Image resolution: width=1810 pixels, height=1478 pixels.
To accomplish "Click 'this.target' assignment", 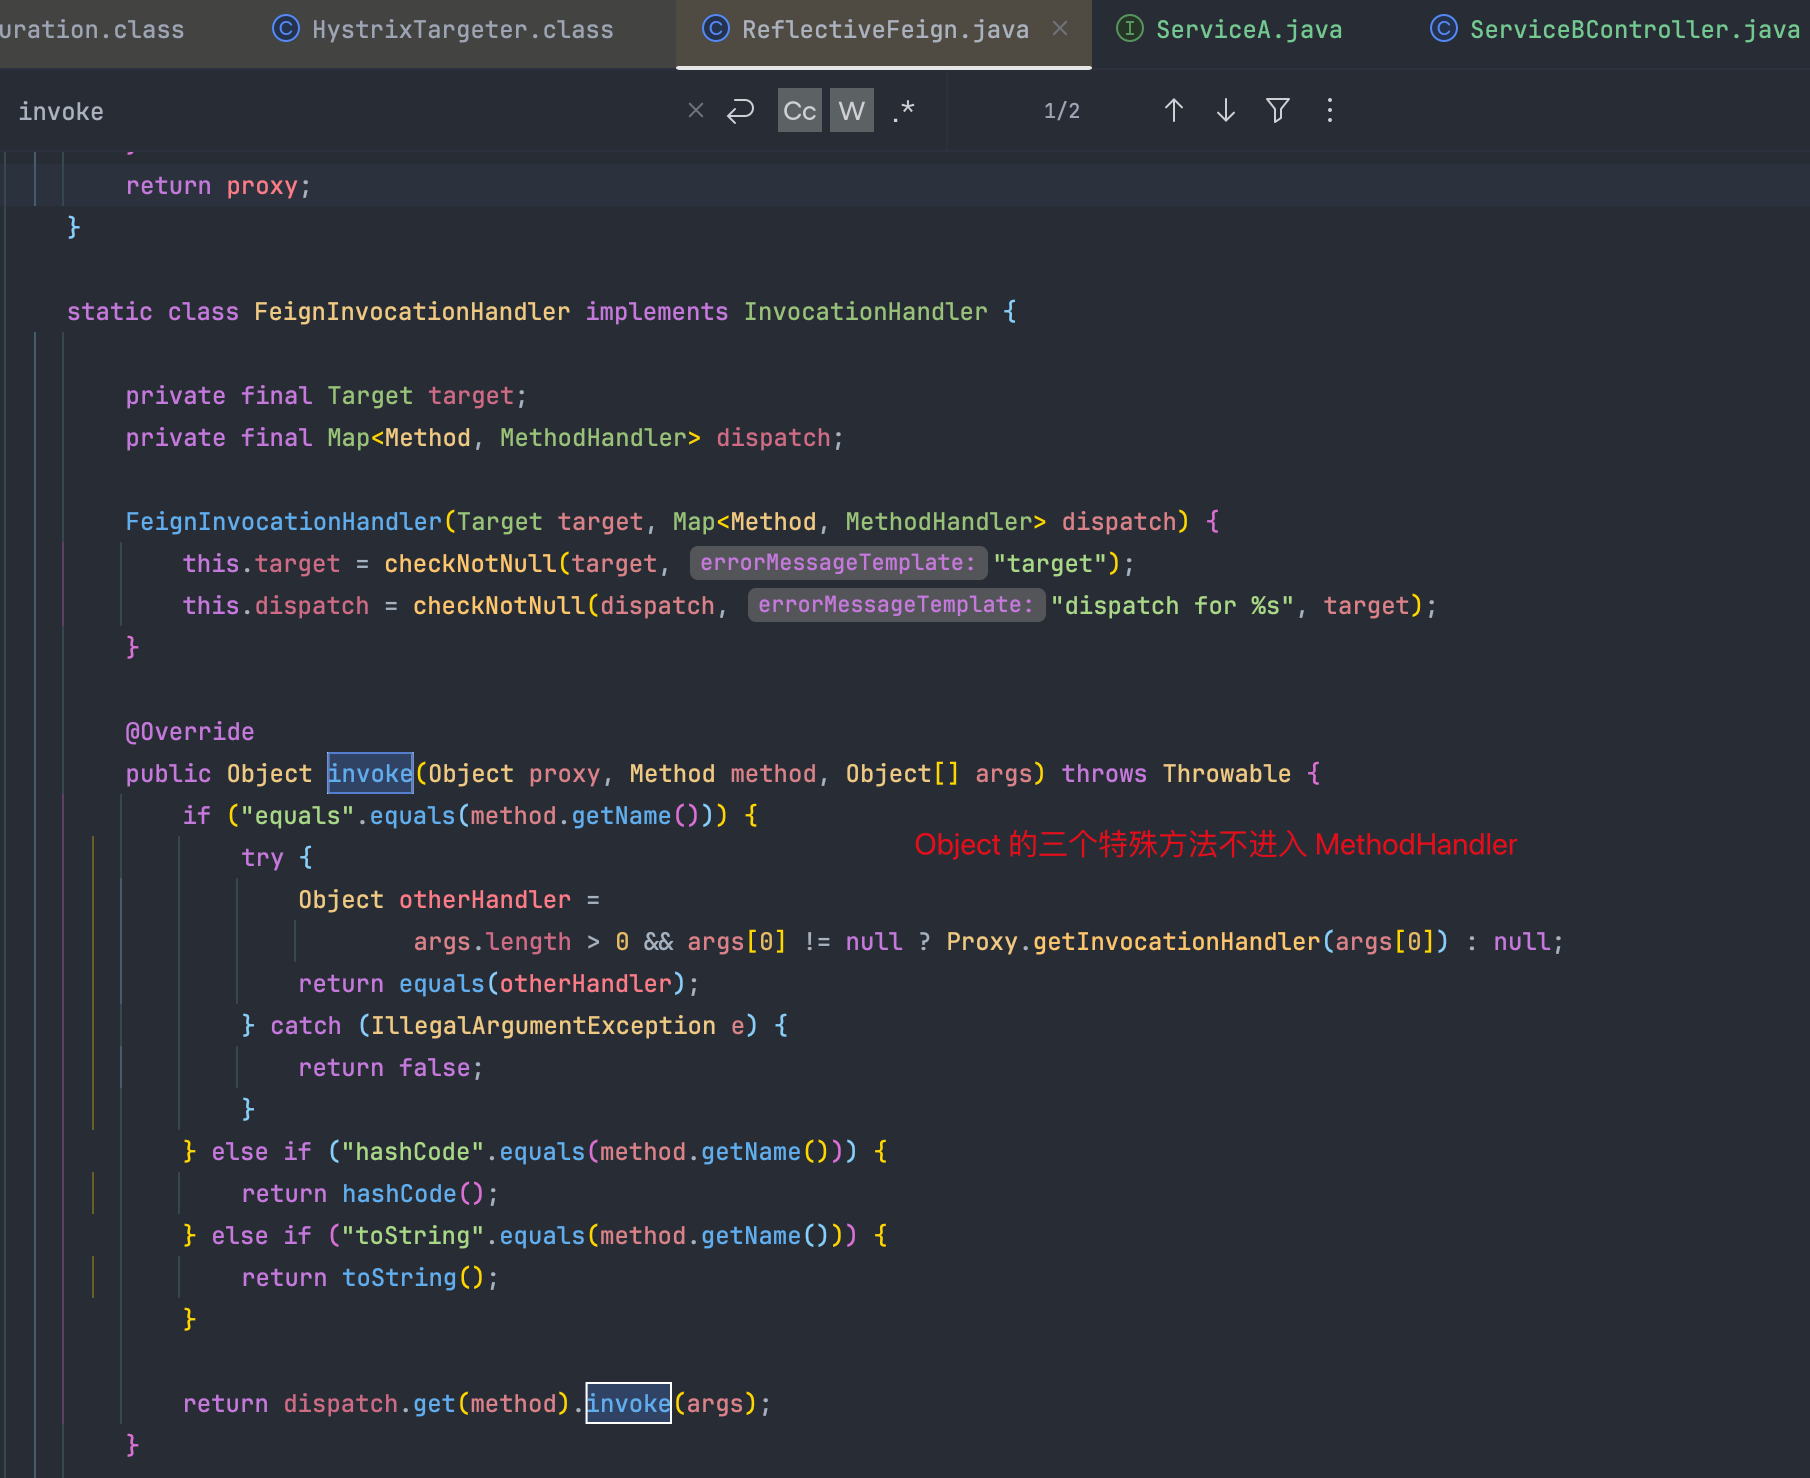I will tap(261, 563).
